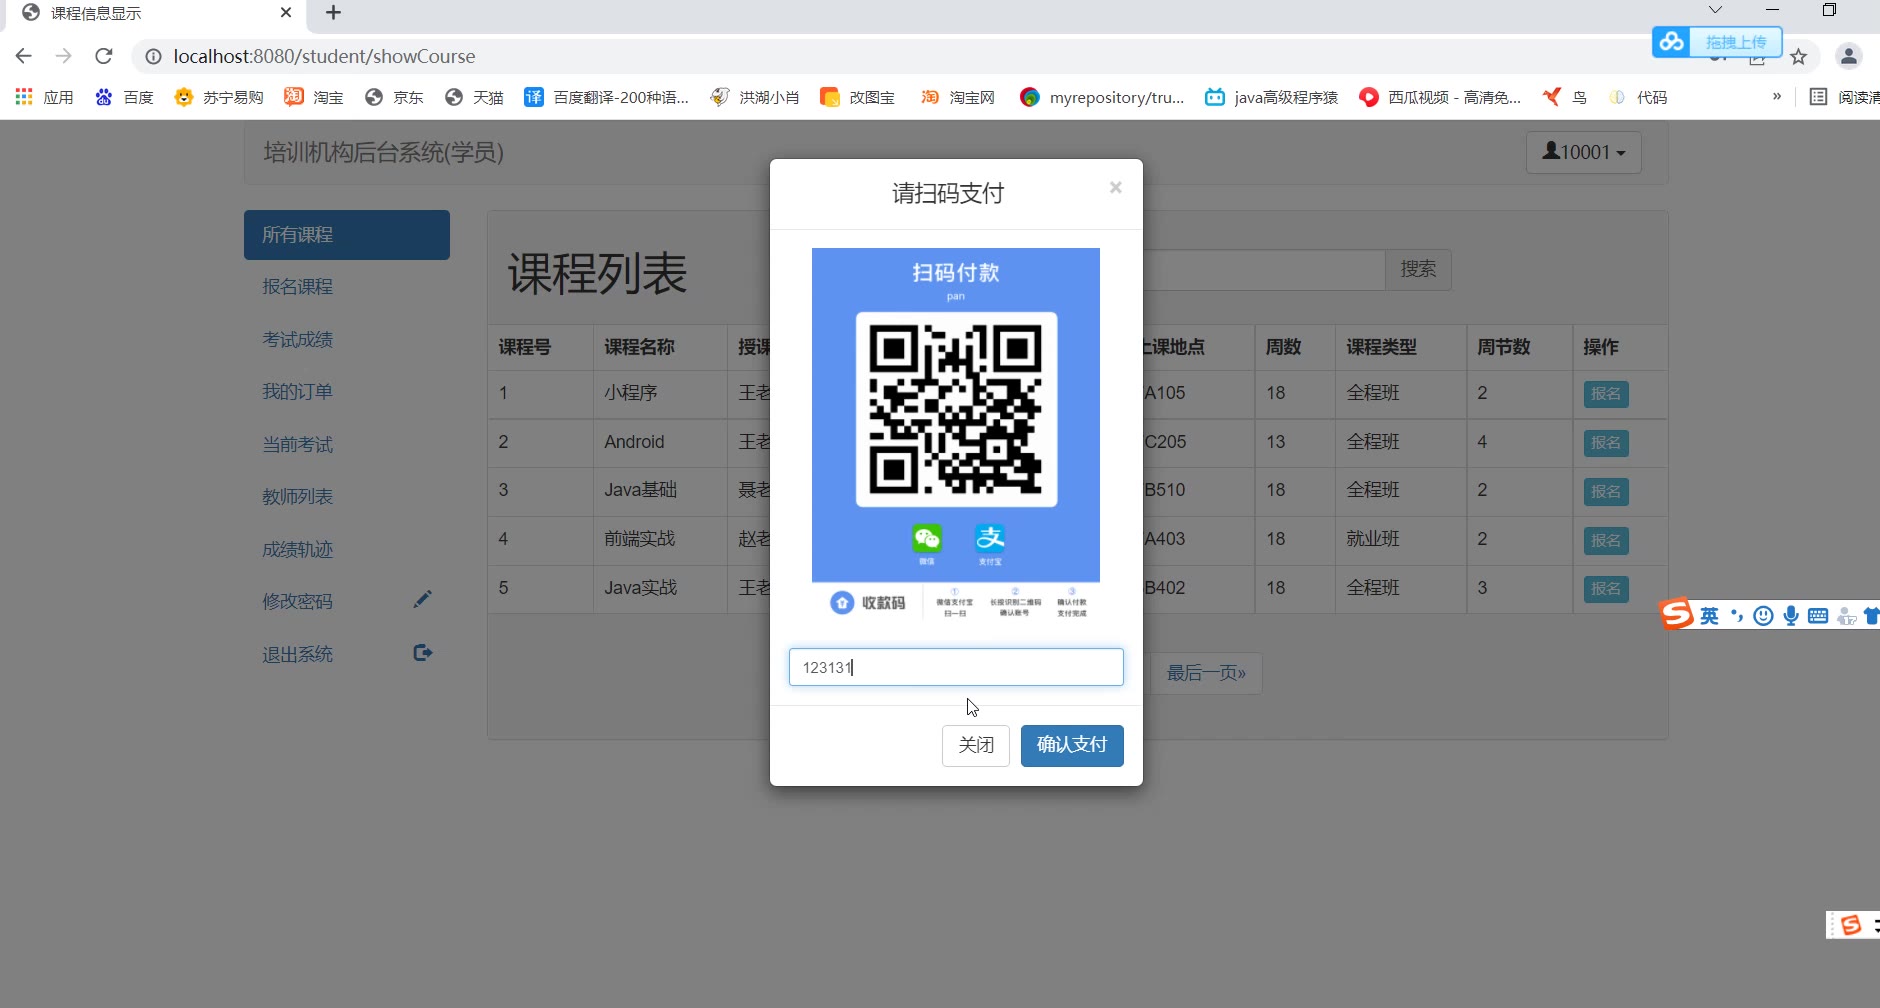The width and height of the screenshot is (1880, 1008).
Task: Open the tab search chevron in title bar
Action: [x=1715, y=10]
